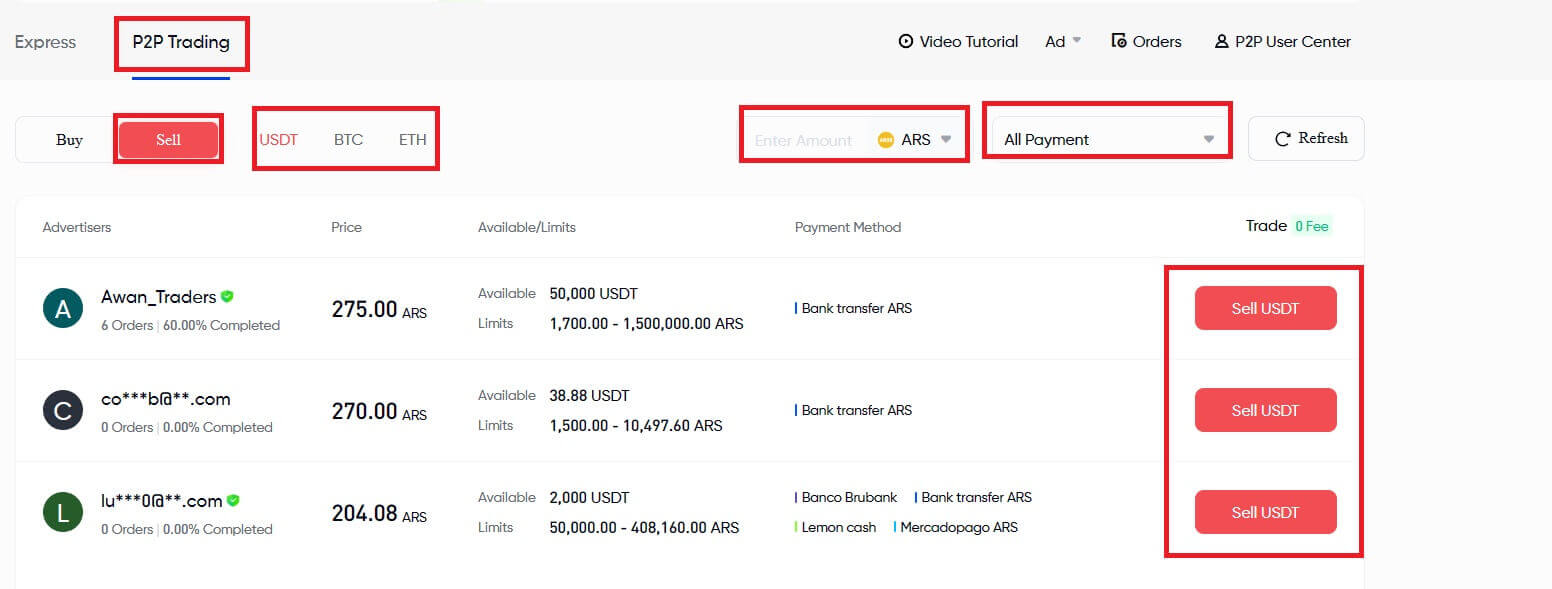The width and height of the screenshot is (1552, 589).
Task: Click the L avatar of lu***0@**.com
Action: click(x=63, y=512)
